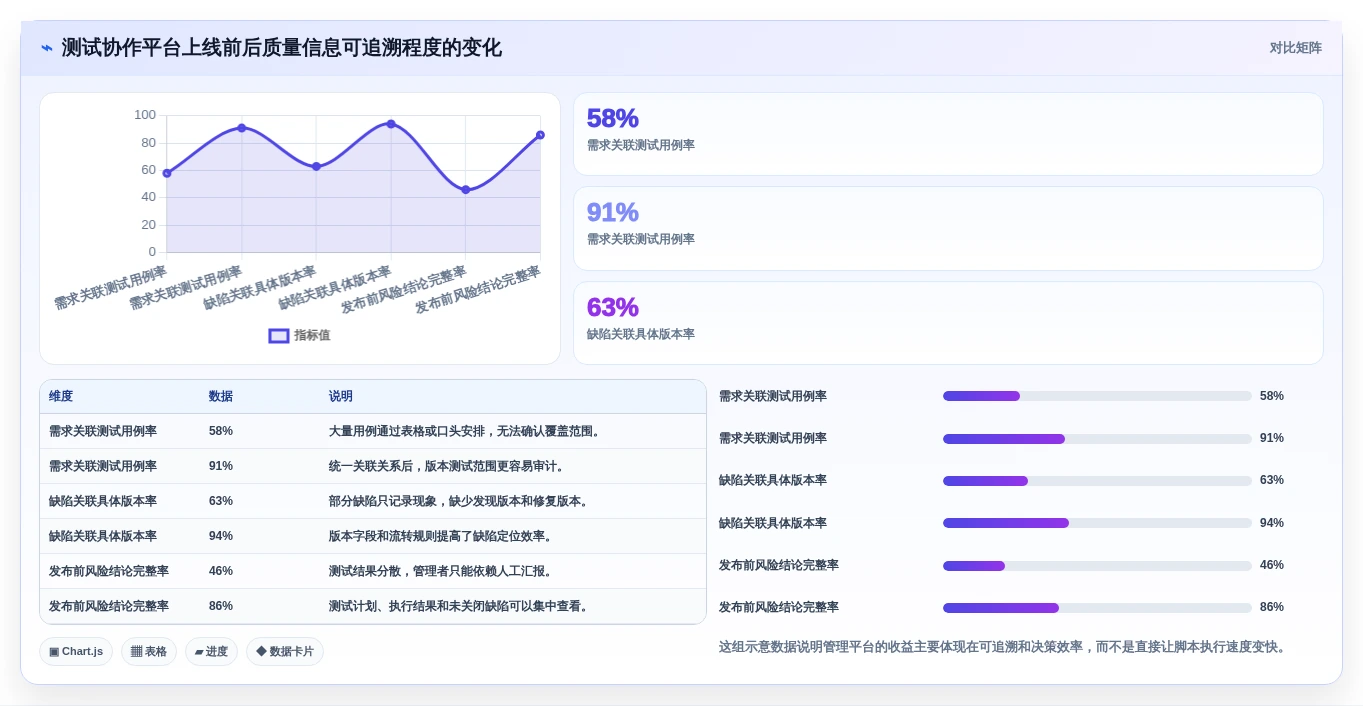
Task: Click the progress bar showing 58%
Action: (1097, 396)
